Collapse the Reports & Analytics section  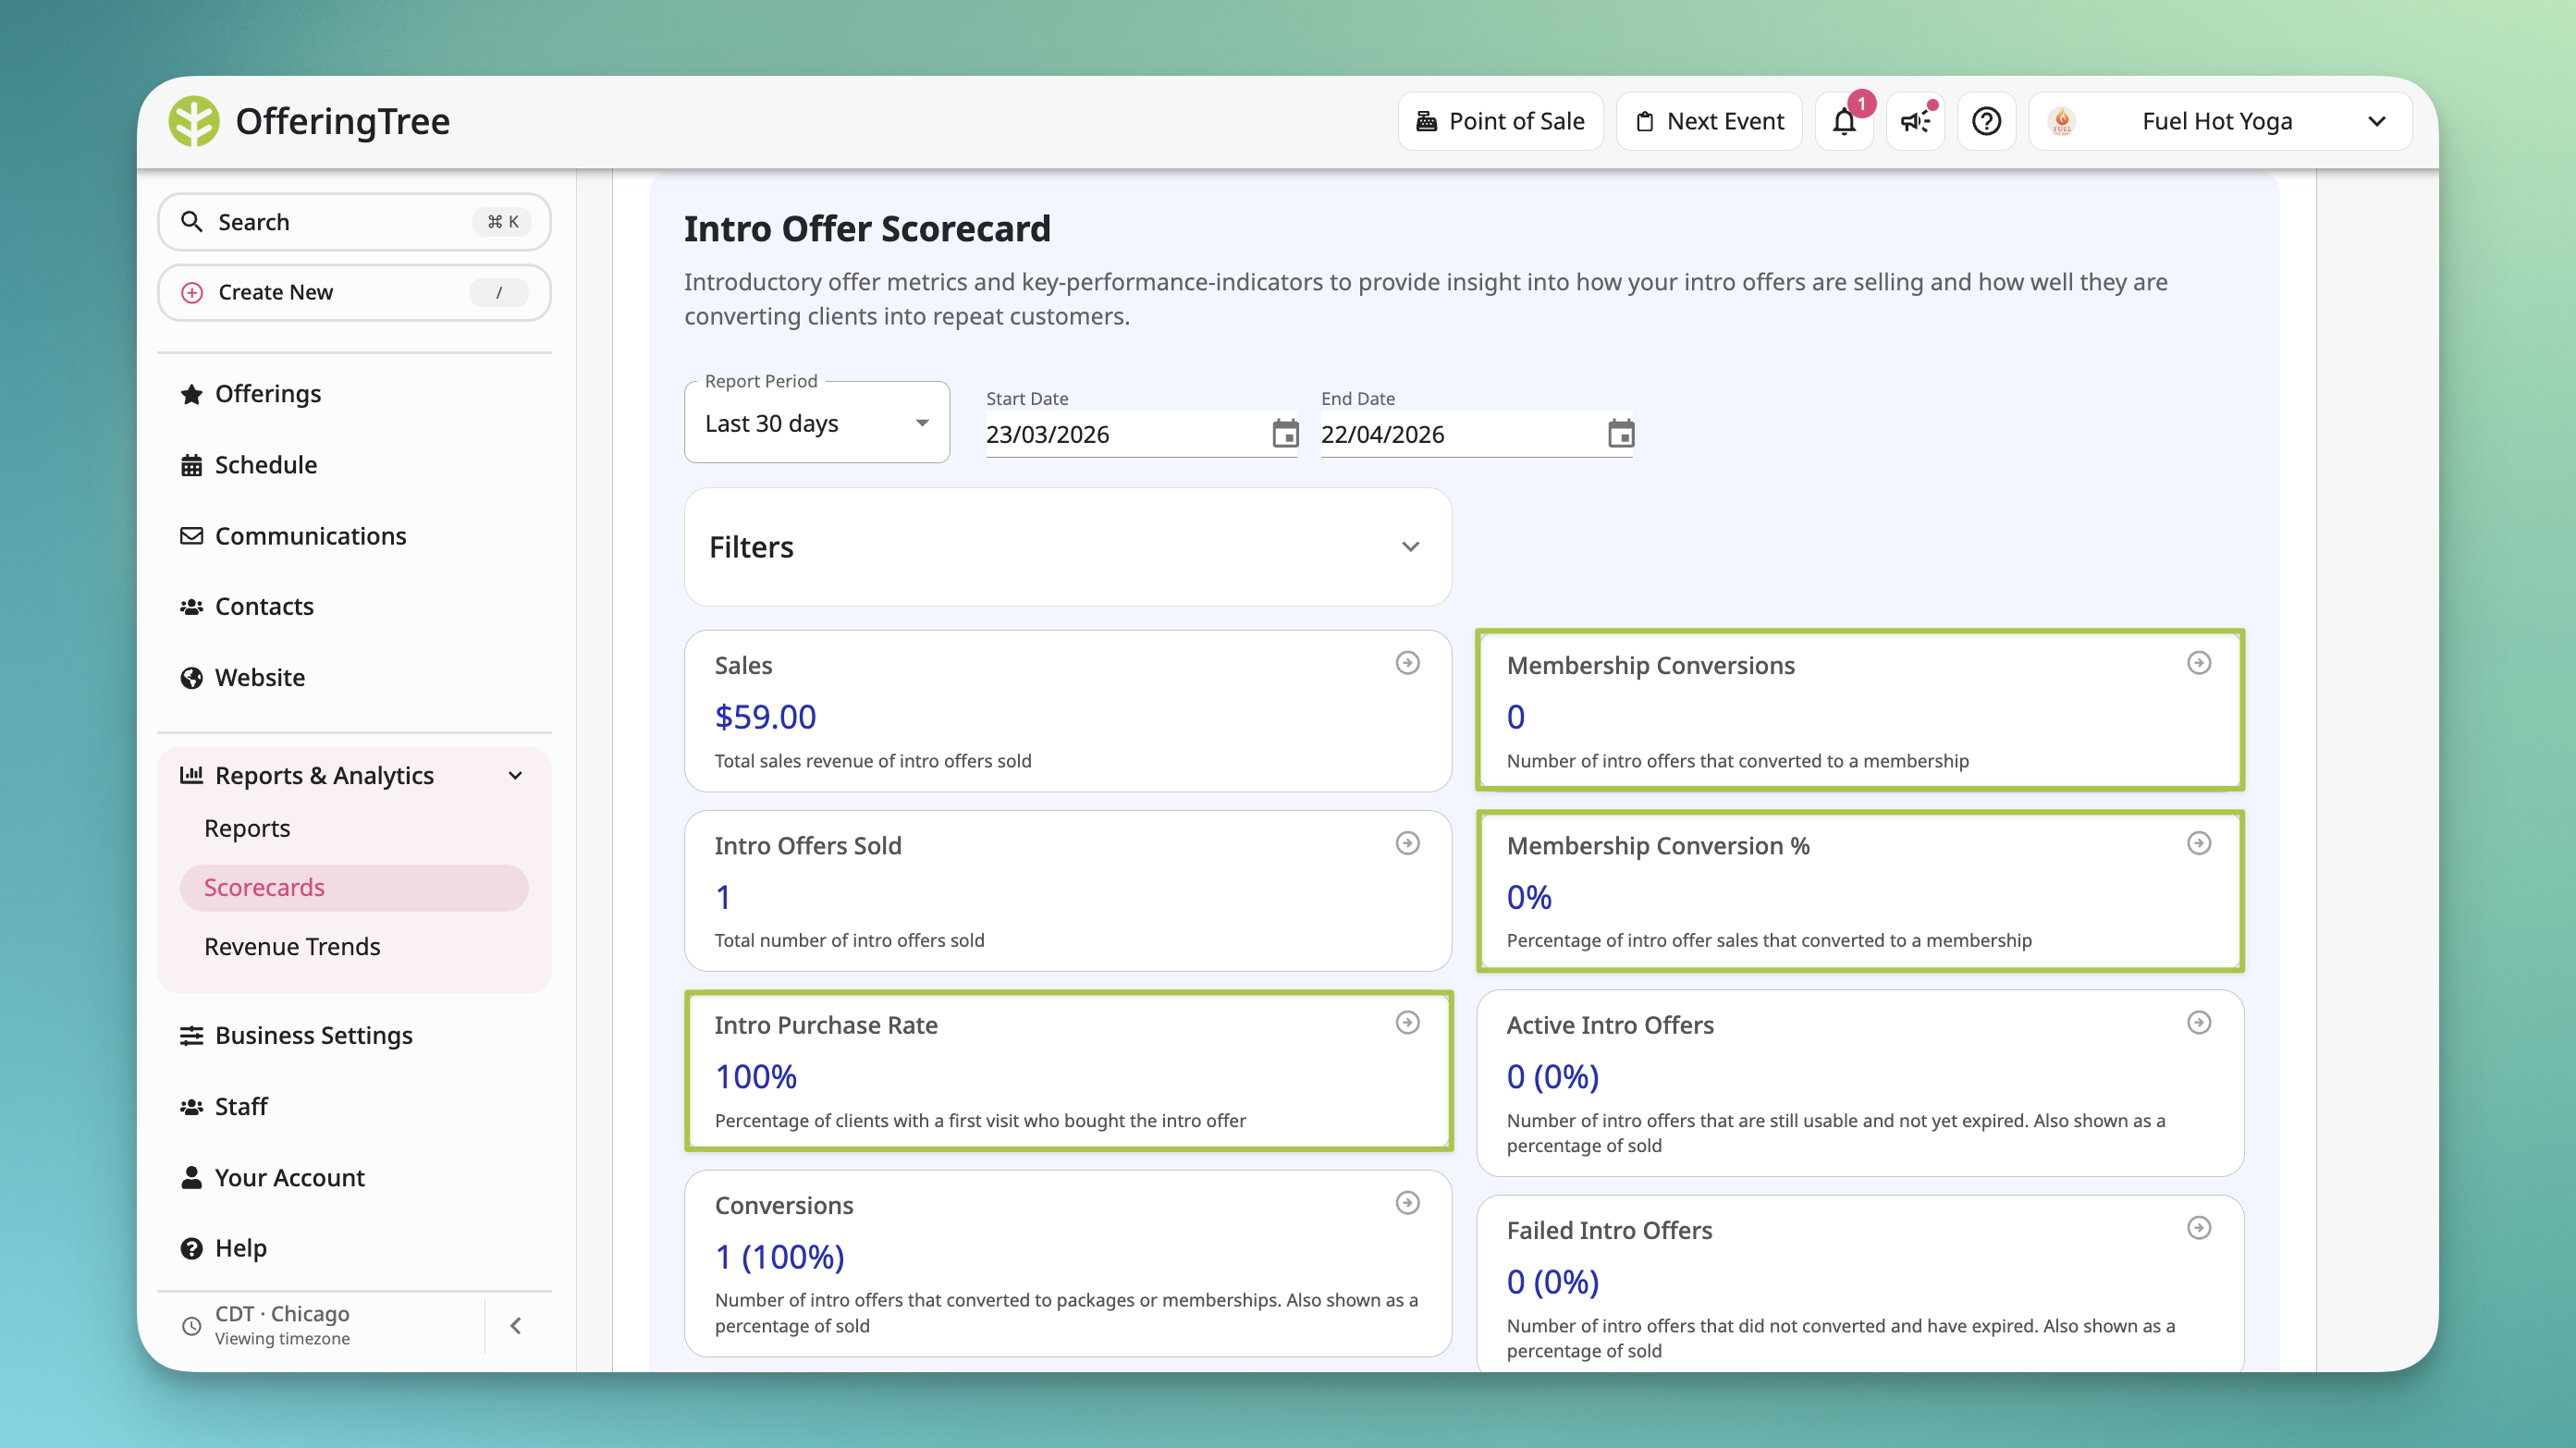(x=515, y=775)
